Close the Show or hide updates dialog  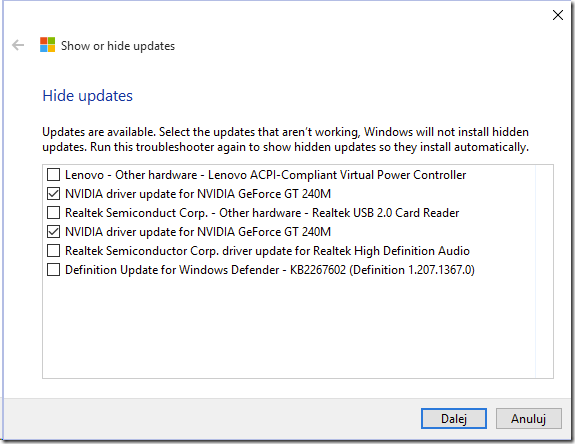[557, 15]
